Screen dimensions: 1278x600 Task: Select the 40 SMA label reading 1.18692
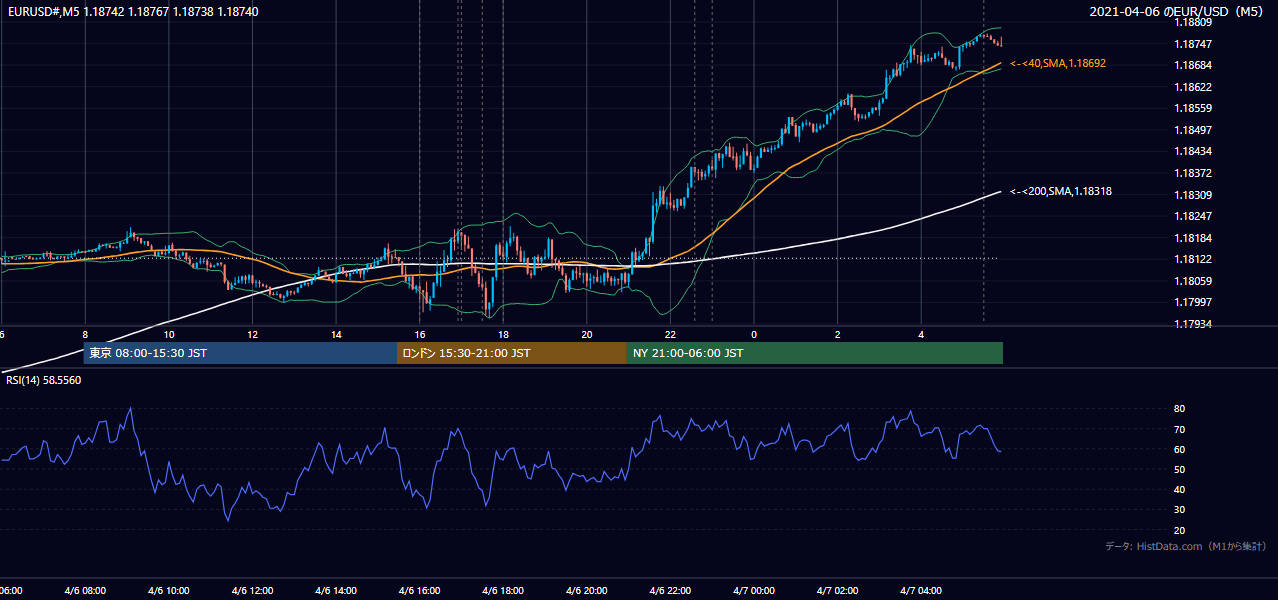tap(1058, 63)
